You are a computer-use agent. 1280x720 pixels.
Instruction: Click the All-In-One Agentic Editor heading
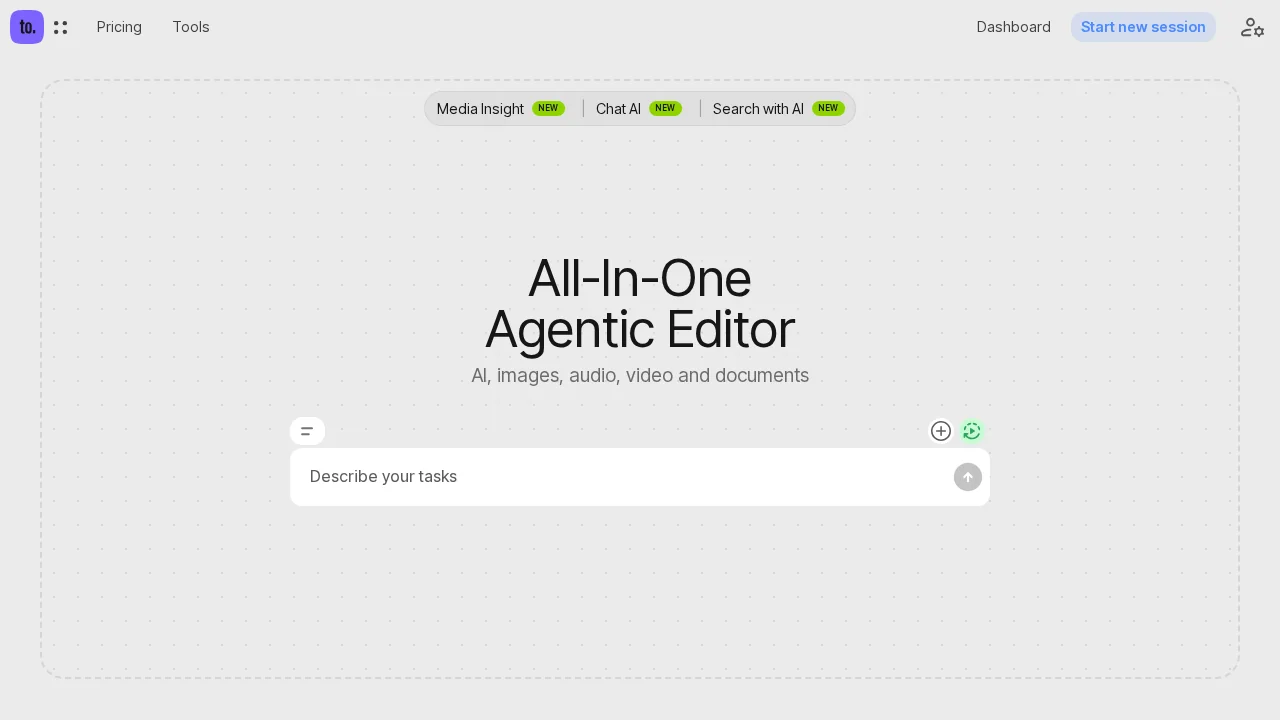point(640,303)
